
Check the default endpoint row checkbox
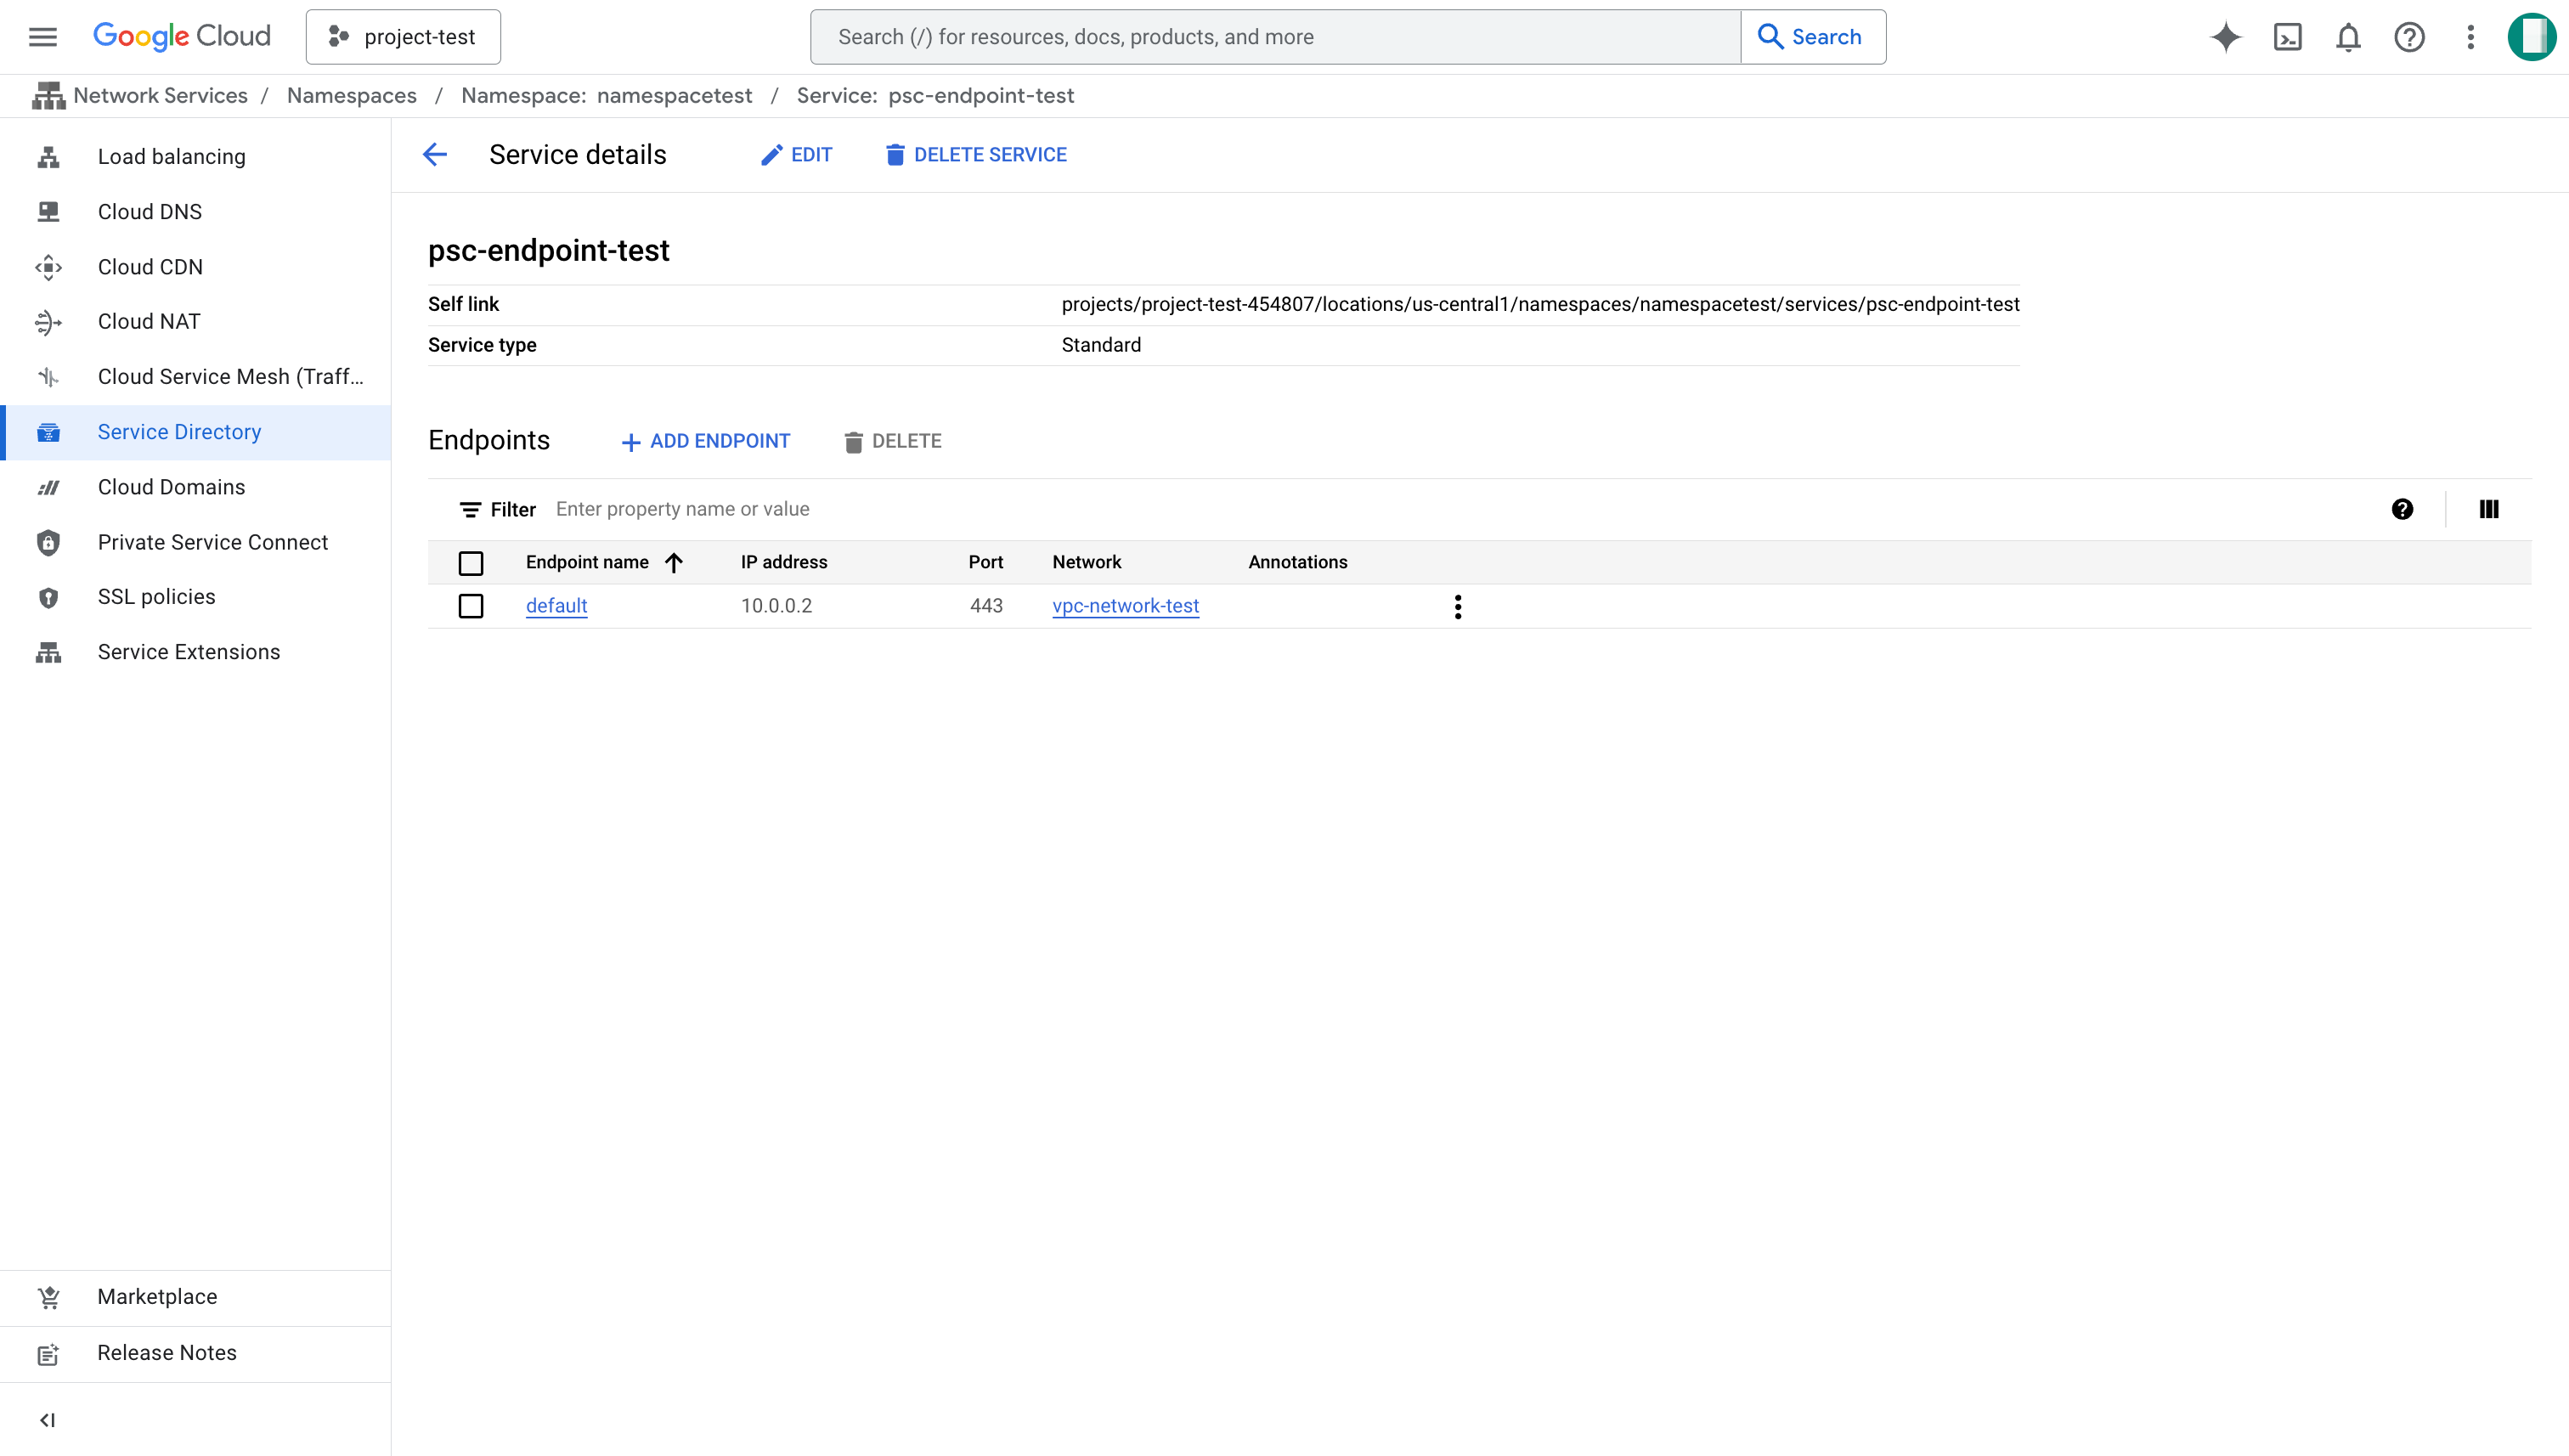coord(471,606)
